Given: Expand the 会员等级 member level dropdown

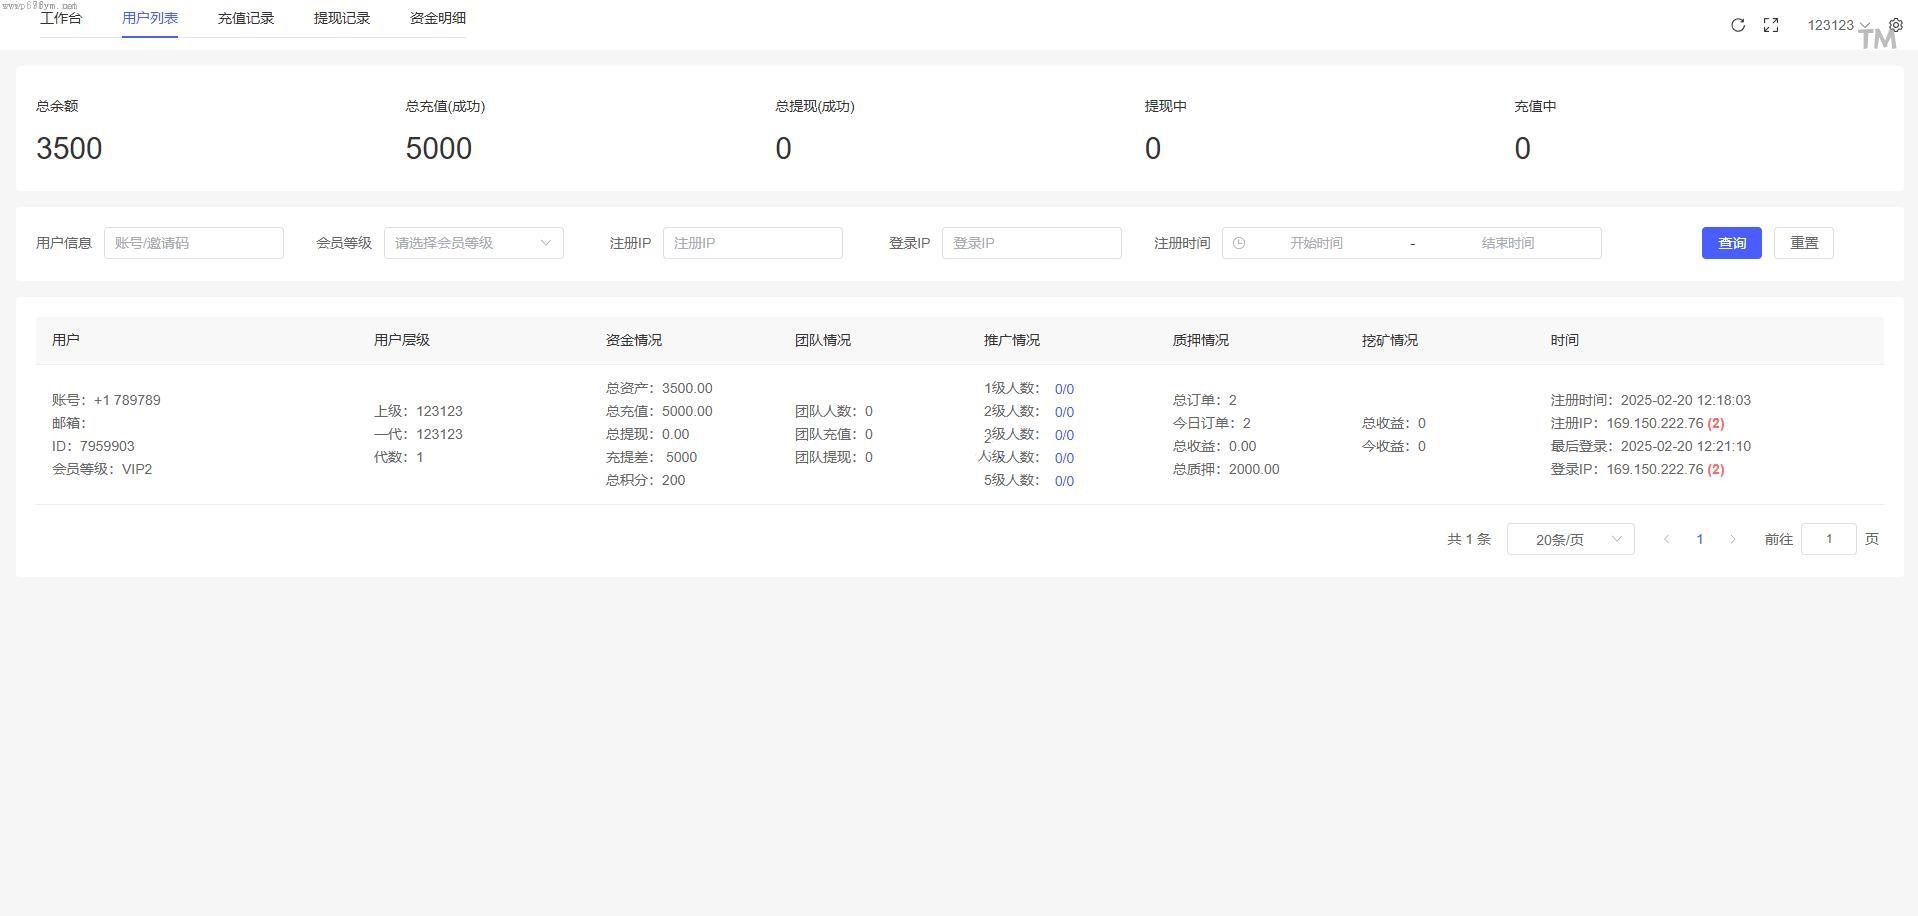Looking at the screenshot, I should click(473, 243).
